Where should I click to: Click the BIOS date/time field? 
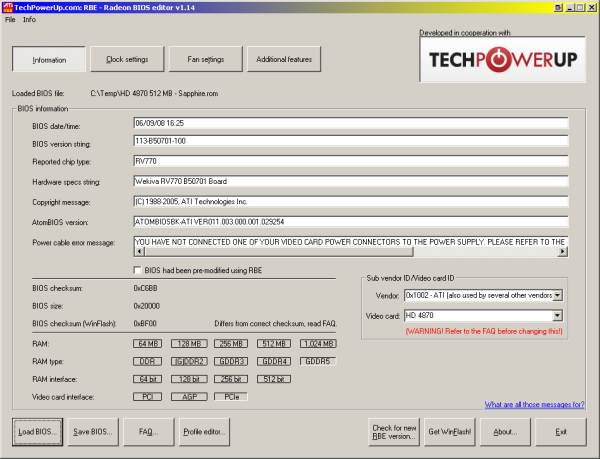point(351,123)
